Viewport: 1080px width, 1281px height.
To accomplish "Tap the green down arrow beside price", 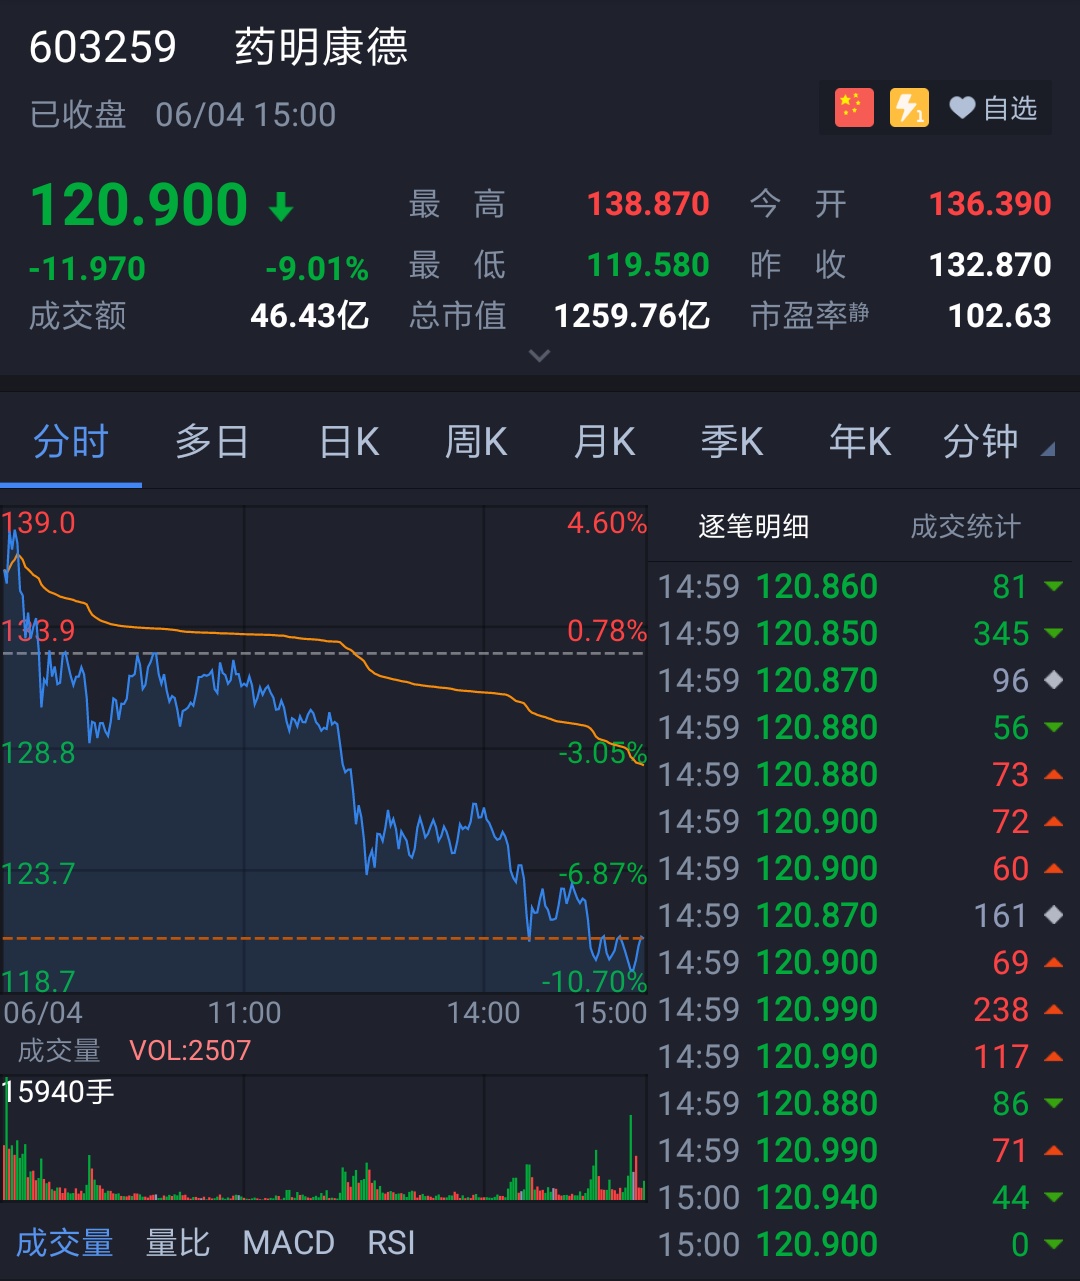I will point(281,207).
